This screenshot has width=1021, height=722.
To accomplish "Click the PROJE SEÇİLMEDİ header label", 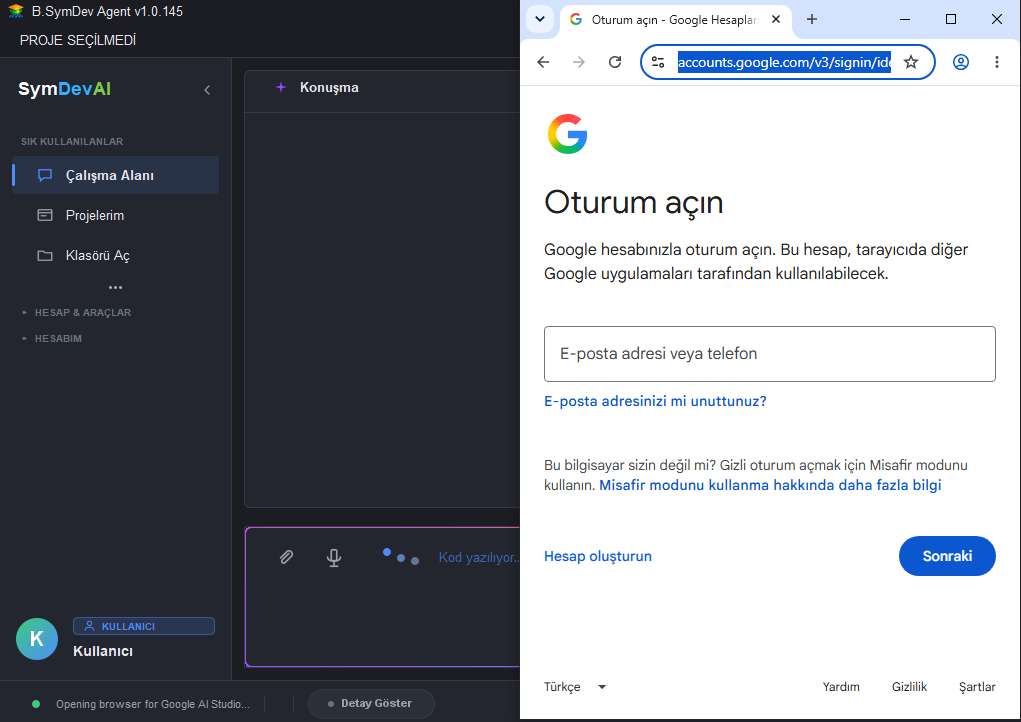I will pos(78,40).
